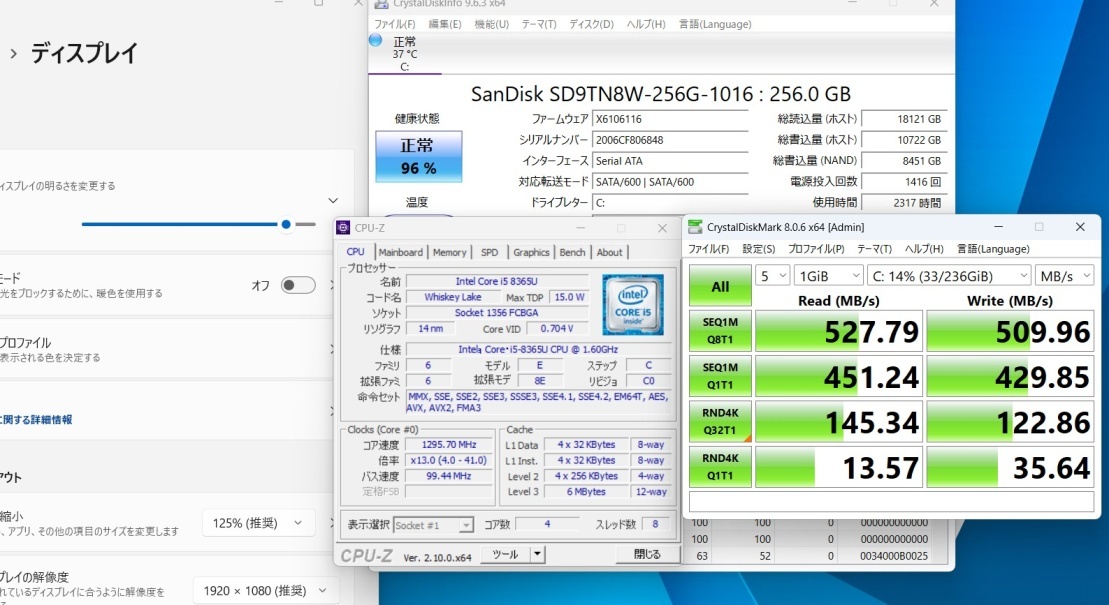Viewport: 1109px width, 605px height.
Task: Open the MB/s unit dropdown
Action: (1064, 276)
